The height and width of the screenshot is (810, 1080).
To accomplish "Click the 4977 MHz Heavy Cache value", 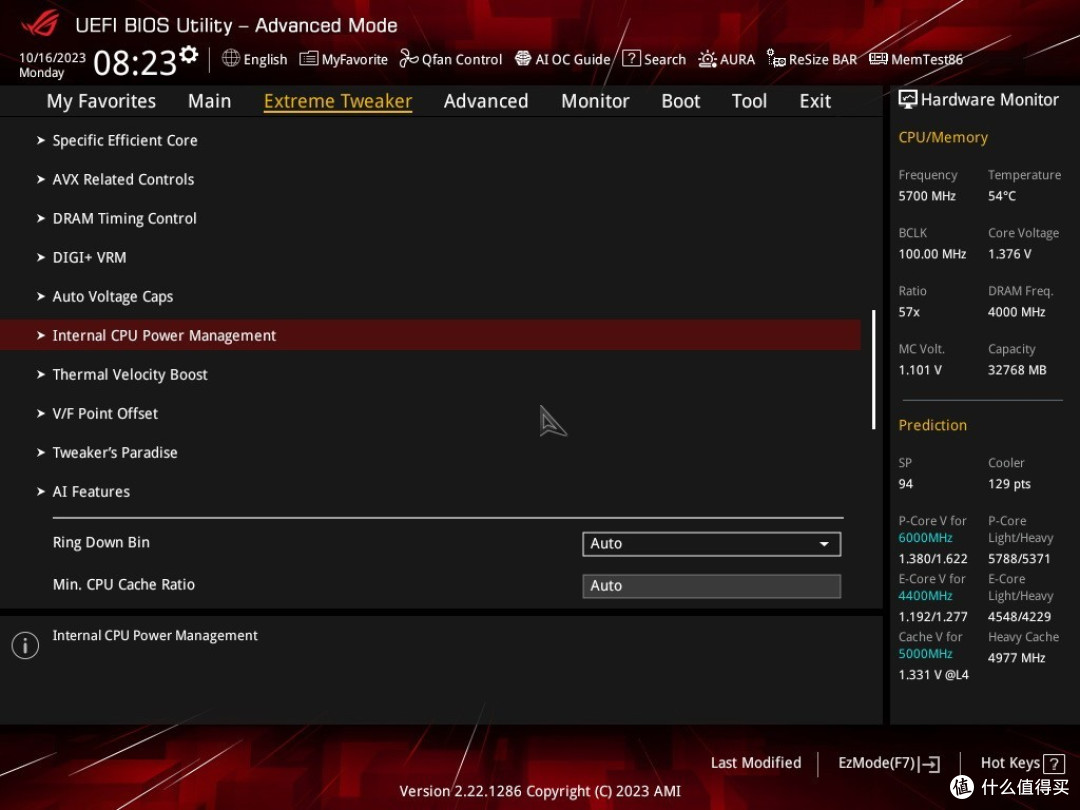I will (x=1017, y=658).
